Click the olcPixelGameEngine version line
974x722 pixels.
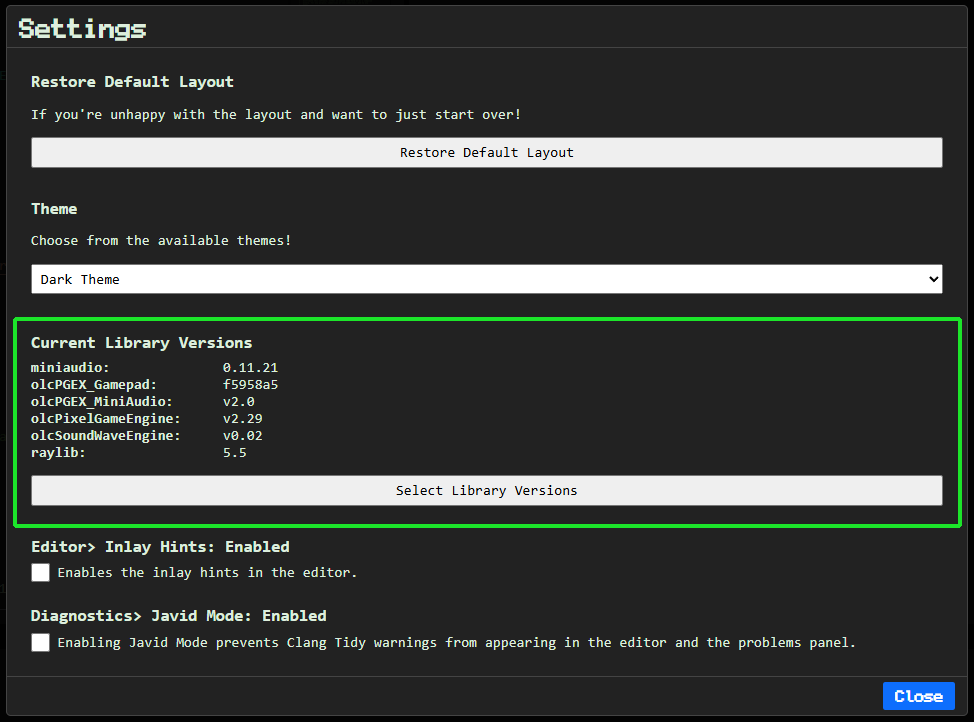click(x=150, y=418)
